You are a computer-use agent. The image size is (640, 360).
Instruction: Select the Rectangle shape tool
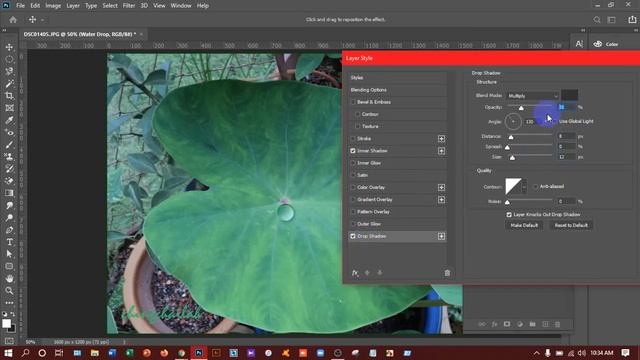click(x=9, y=266)
